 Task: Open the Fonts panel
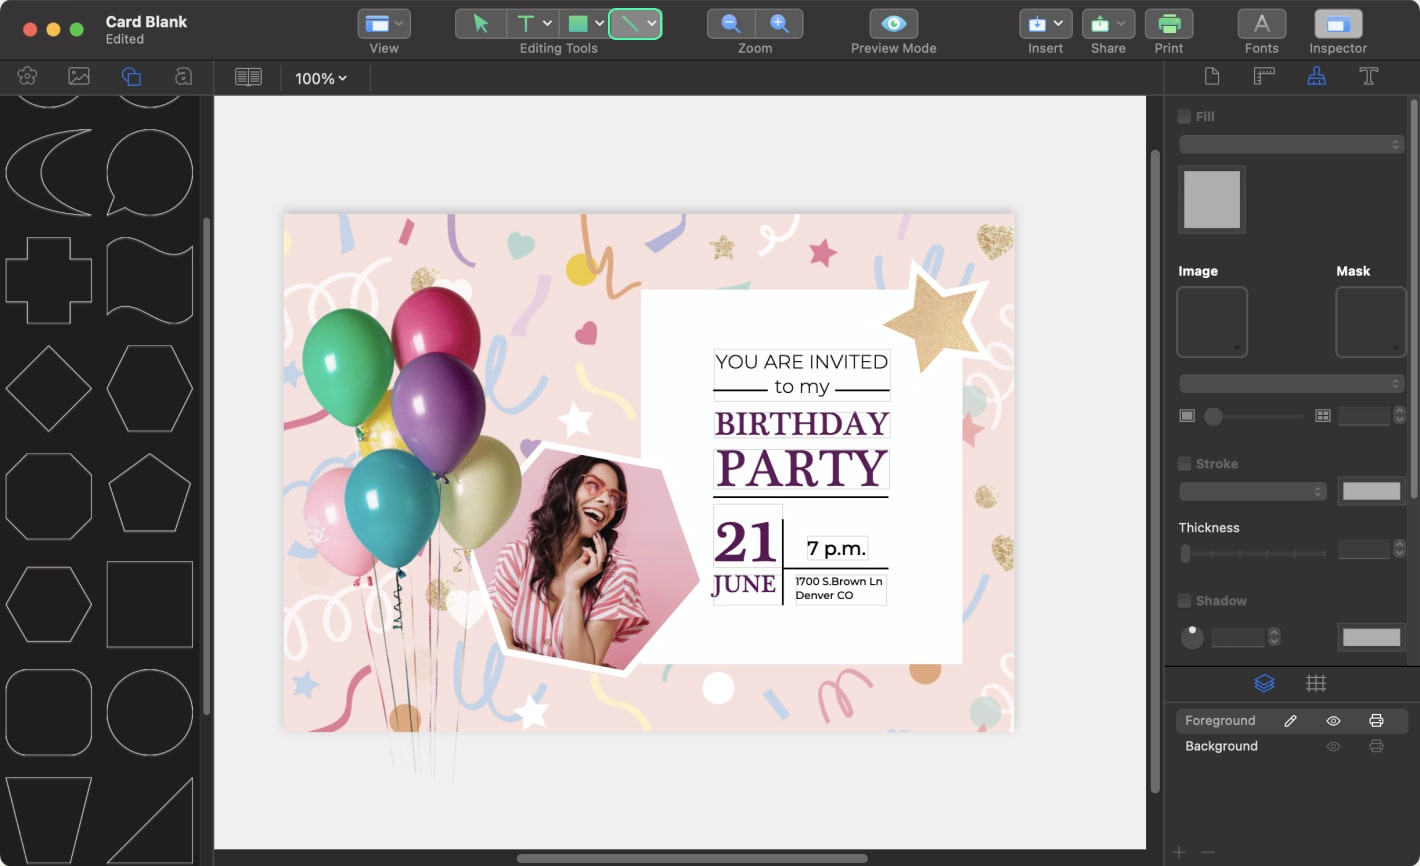tap(1261, 23)
